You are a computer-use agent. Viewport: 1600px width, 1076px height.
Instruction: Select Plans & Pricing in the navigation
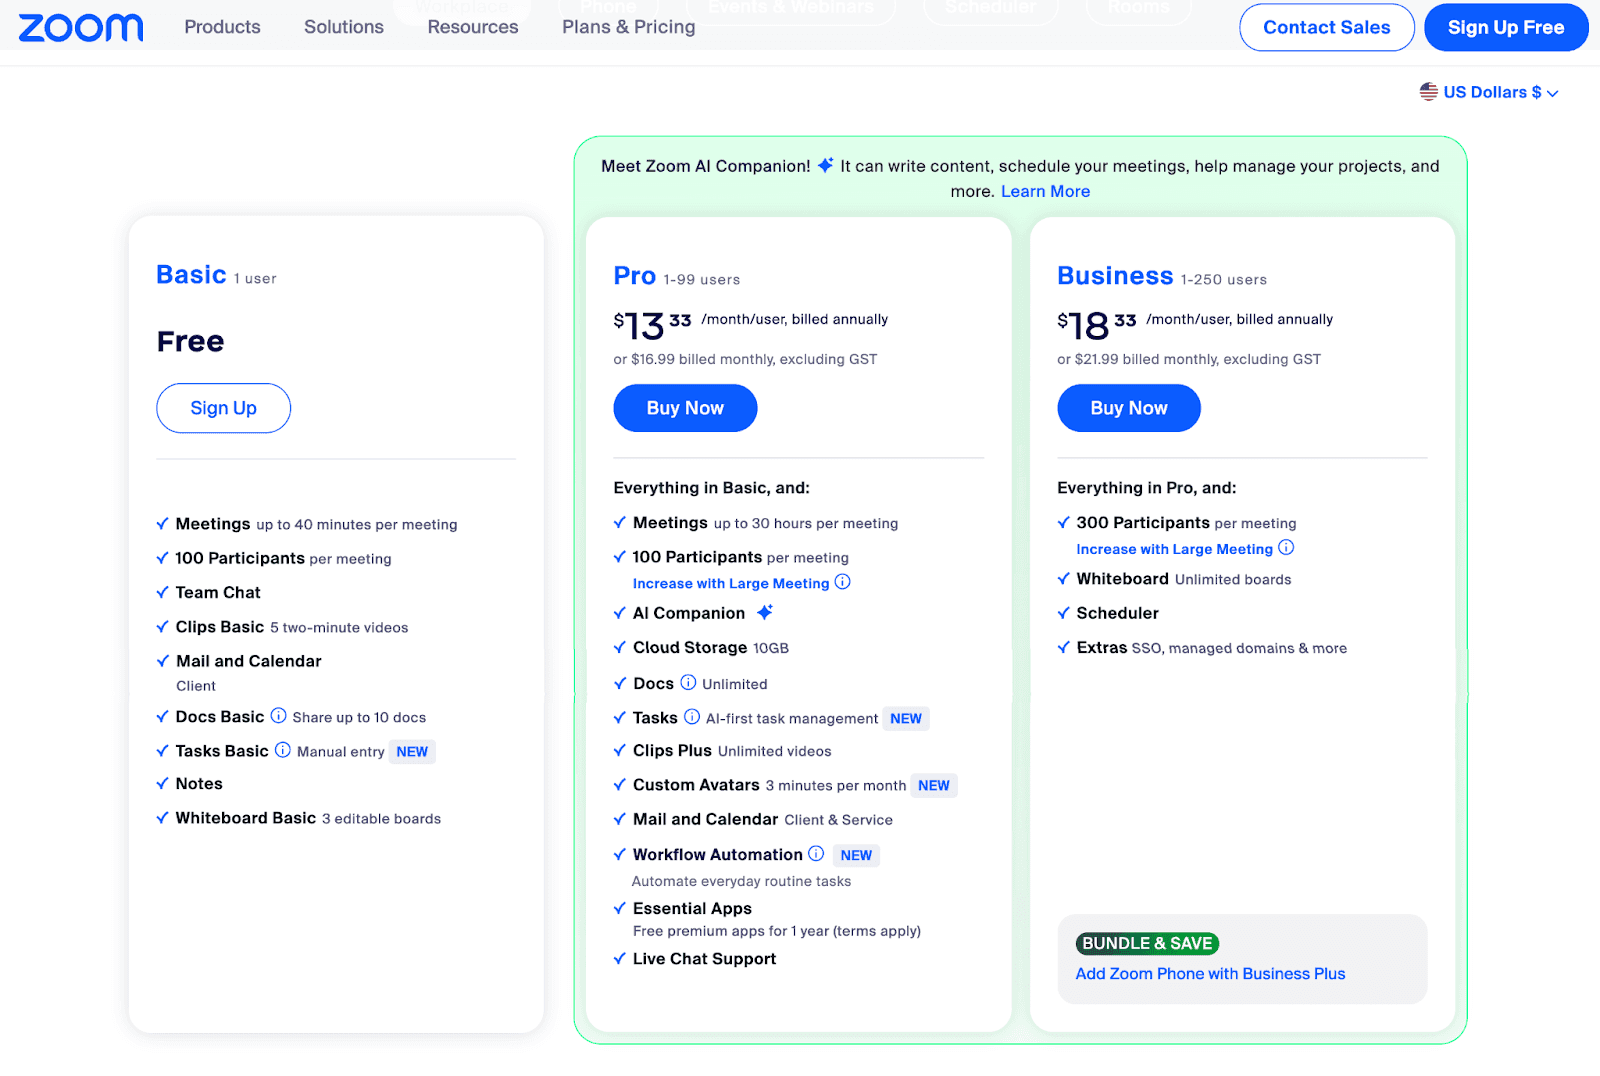point(628,27)
